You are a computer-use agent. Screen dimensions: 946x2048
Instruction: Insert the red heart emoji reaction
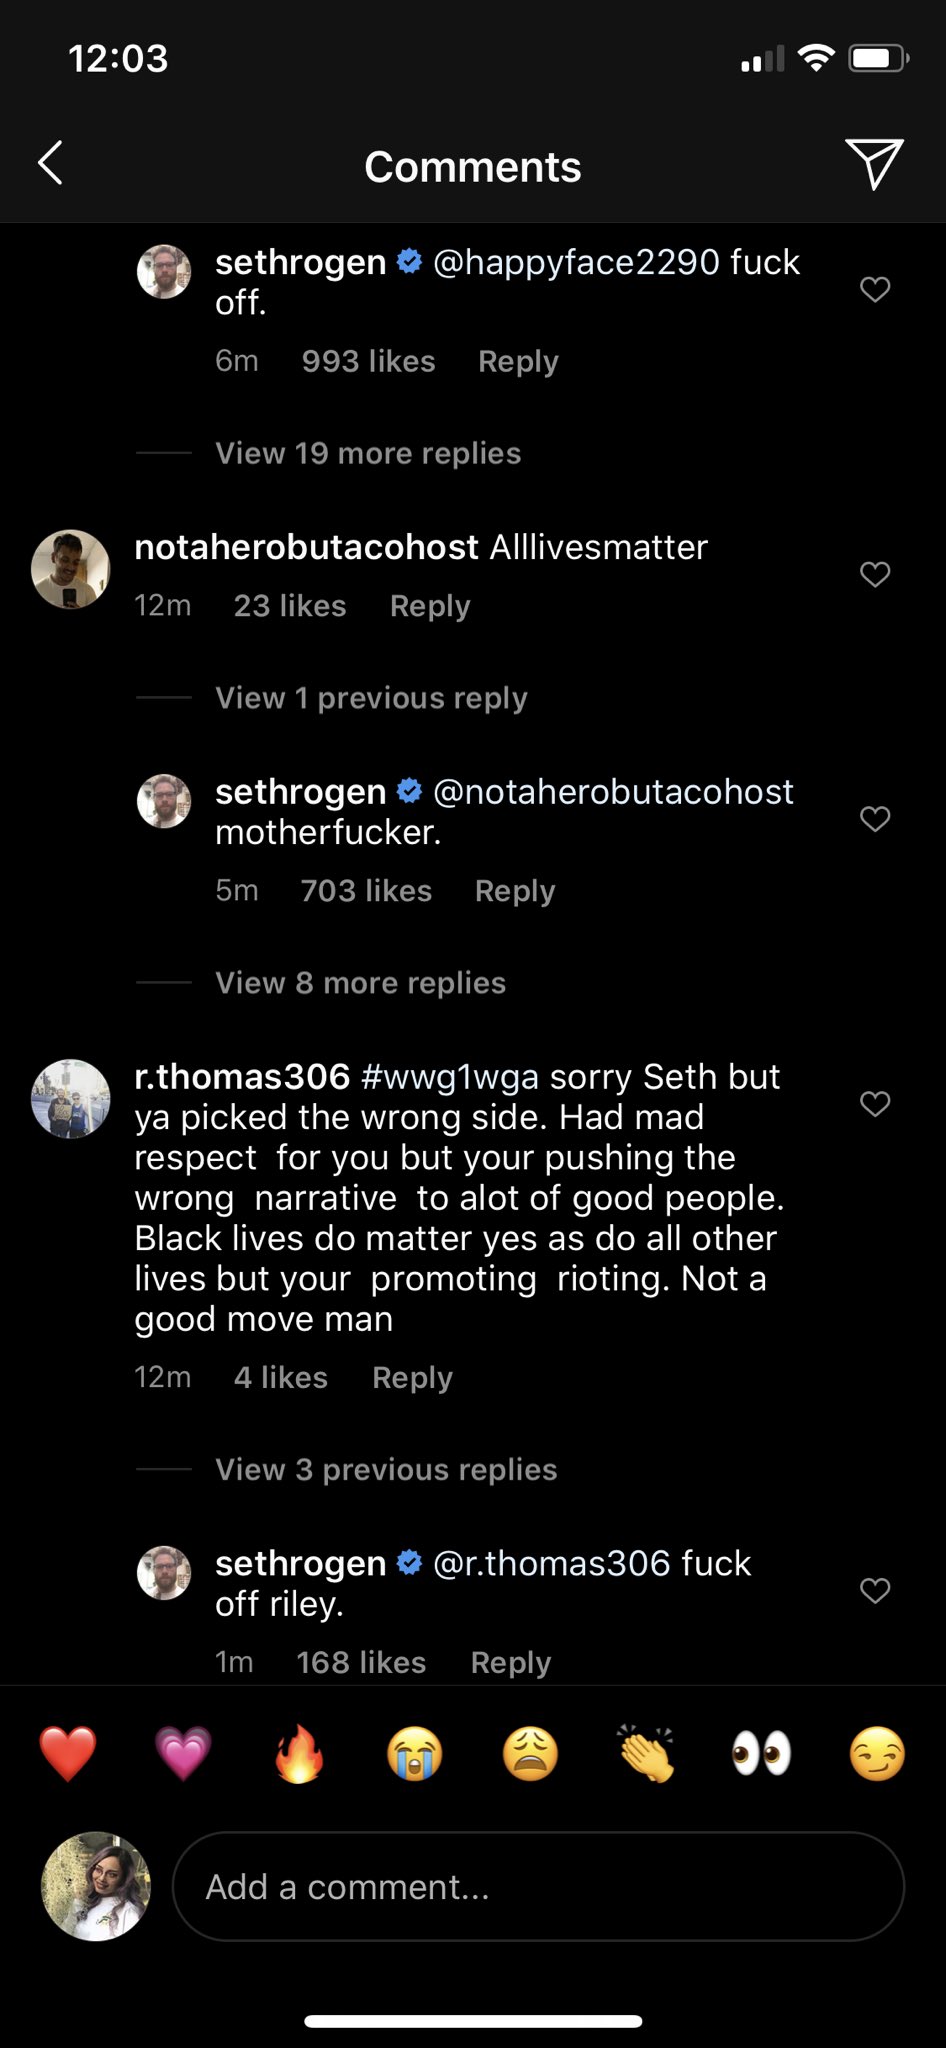pyautogui.click(x=68, y=1754)
